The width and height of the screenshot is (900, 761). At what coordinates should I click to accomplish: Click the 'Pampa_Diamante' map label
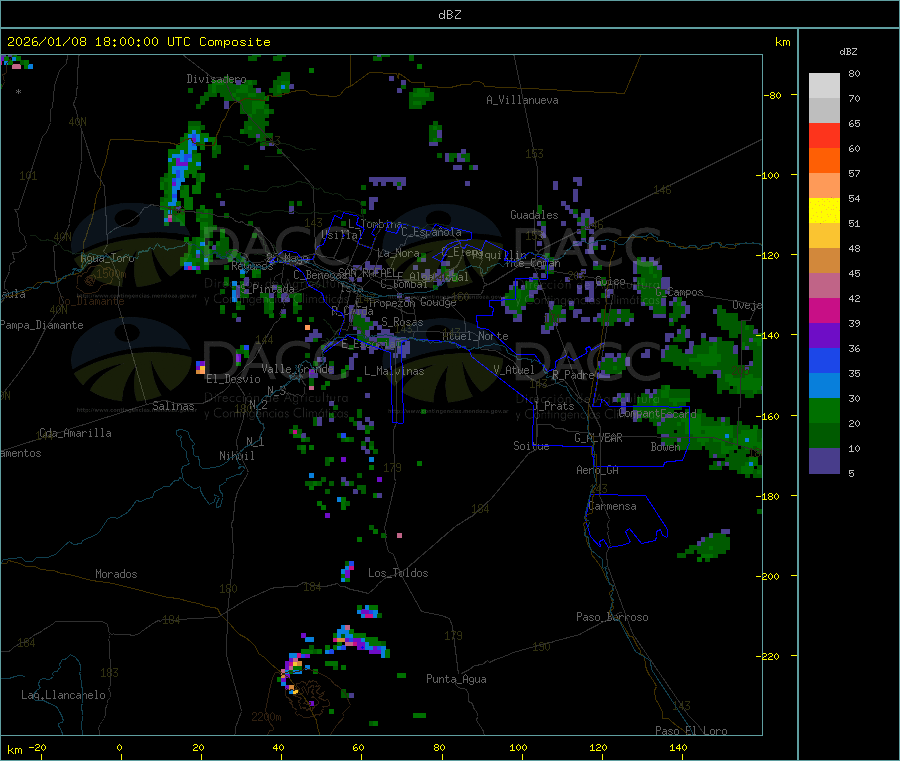(x=42, y=325)
